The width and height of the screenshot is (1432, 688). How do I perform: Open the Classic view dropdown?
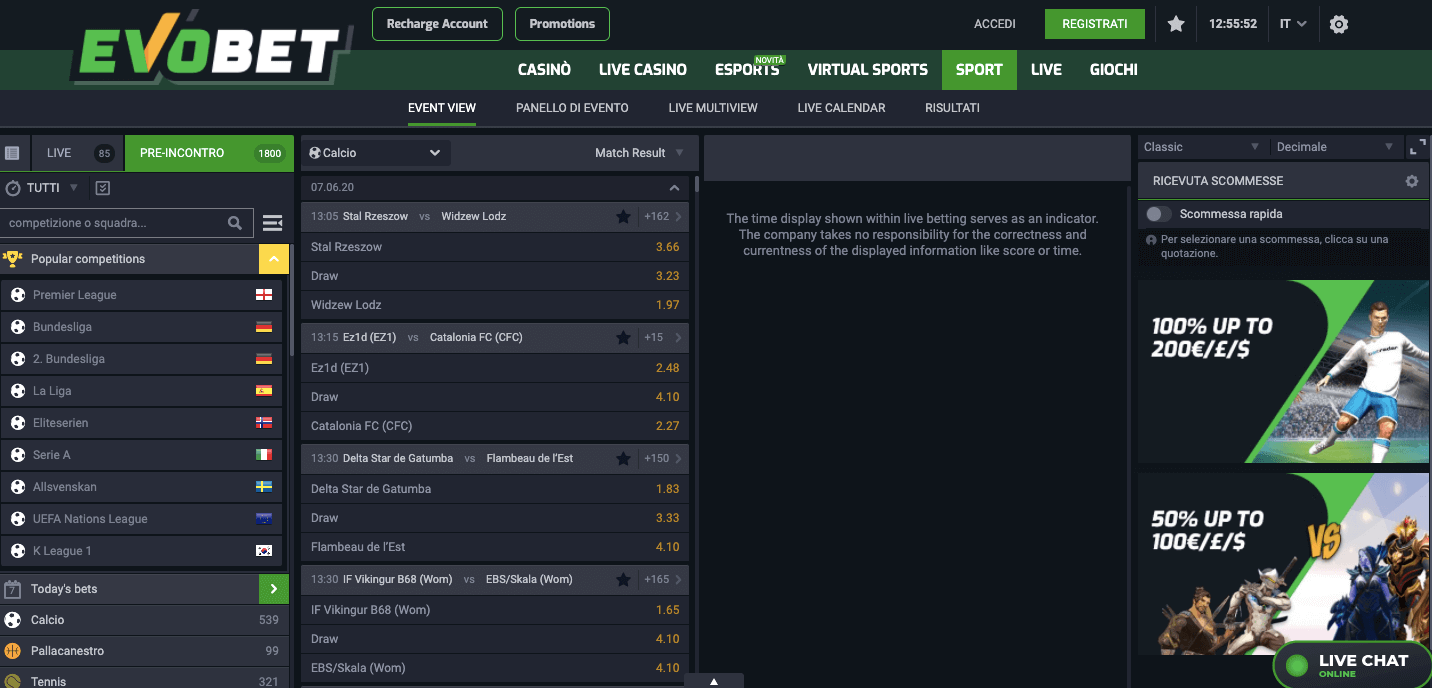[x=1203, y=147]
